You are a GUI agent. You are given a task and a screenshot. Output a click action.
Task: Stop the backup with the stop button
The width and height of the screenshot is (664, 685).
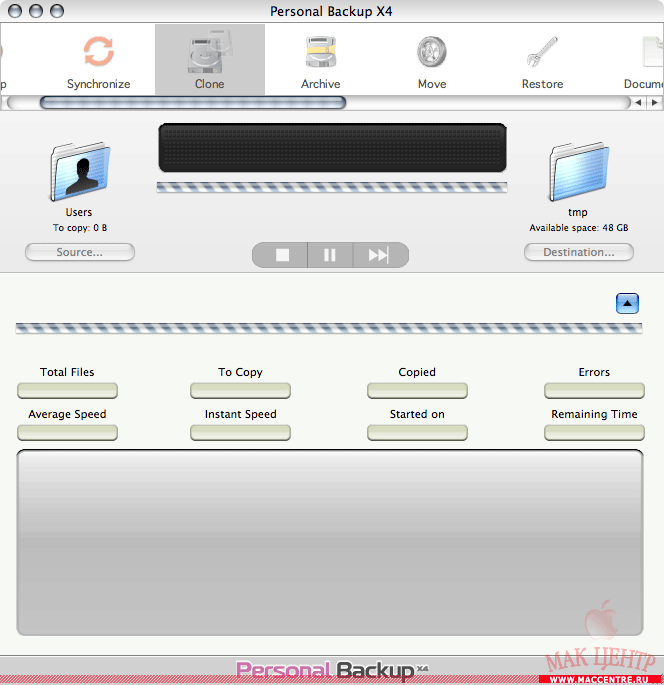coord(280,255)
